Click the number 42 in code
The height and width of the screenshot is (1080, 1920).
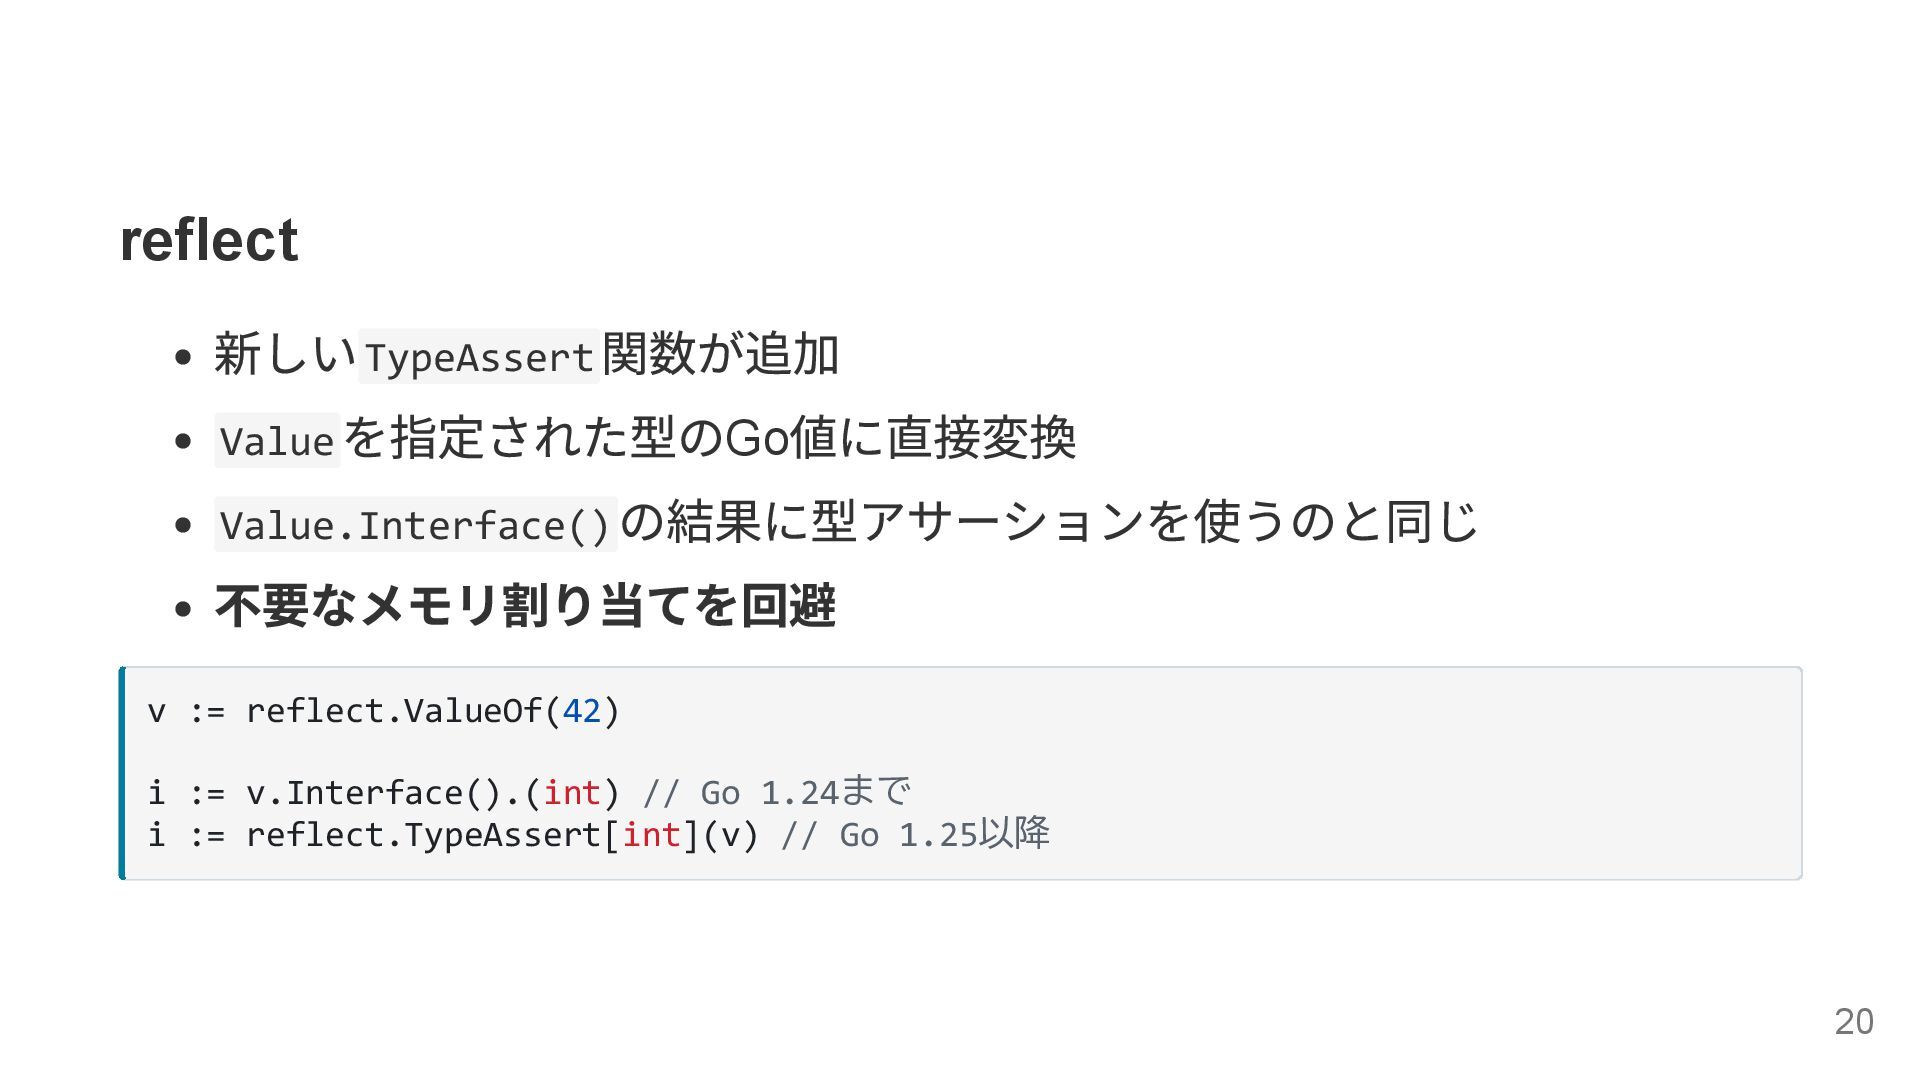point(582,711)
